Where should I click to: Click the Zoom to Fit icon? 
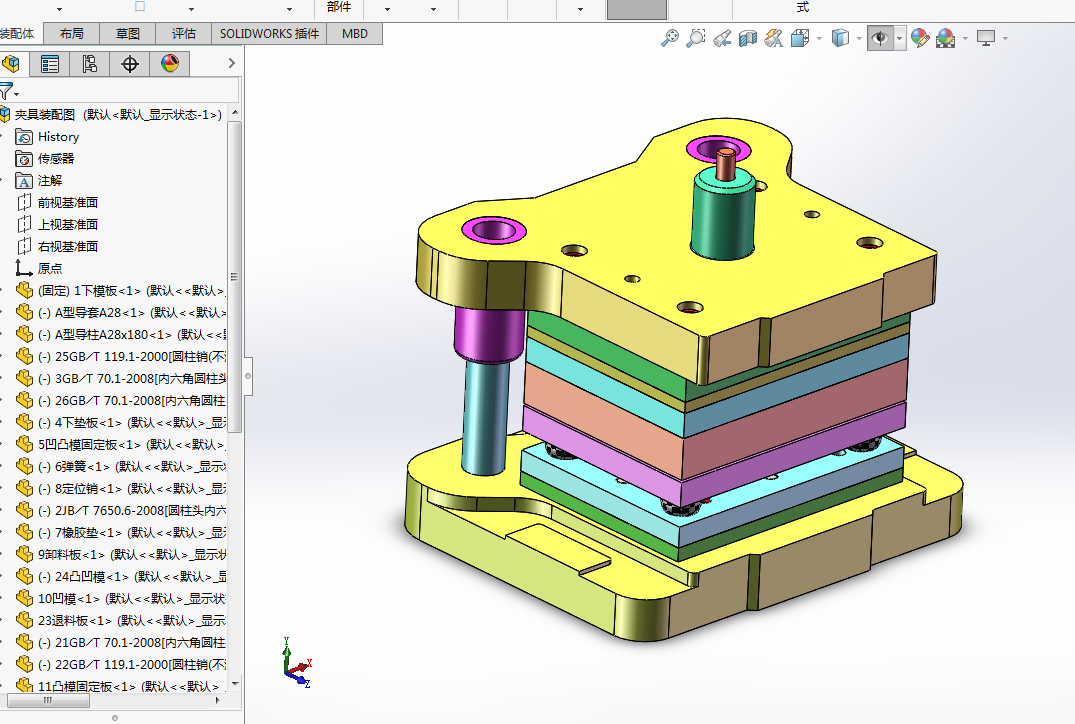click(670, 38)
